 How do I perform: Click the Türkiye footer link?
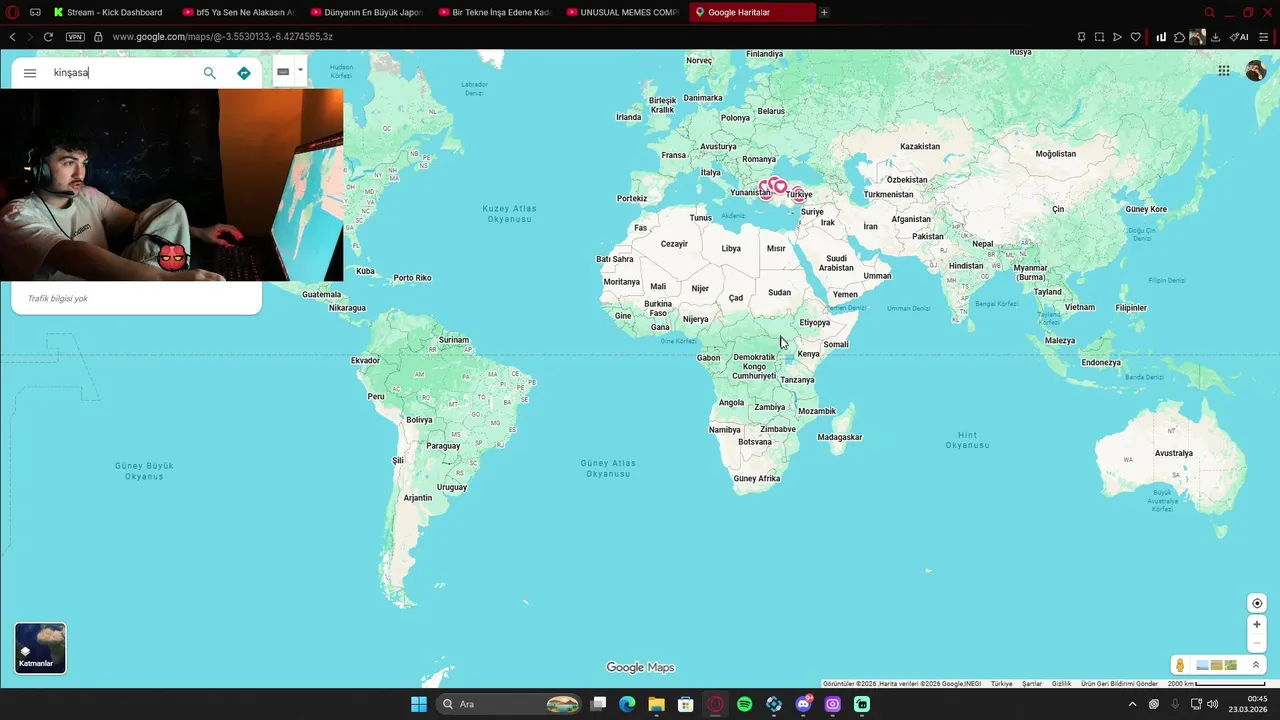pyautogui.click(x=1001, y=684)
